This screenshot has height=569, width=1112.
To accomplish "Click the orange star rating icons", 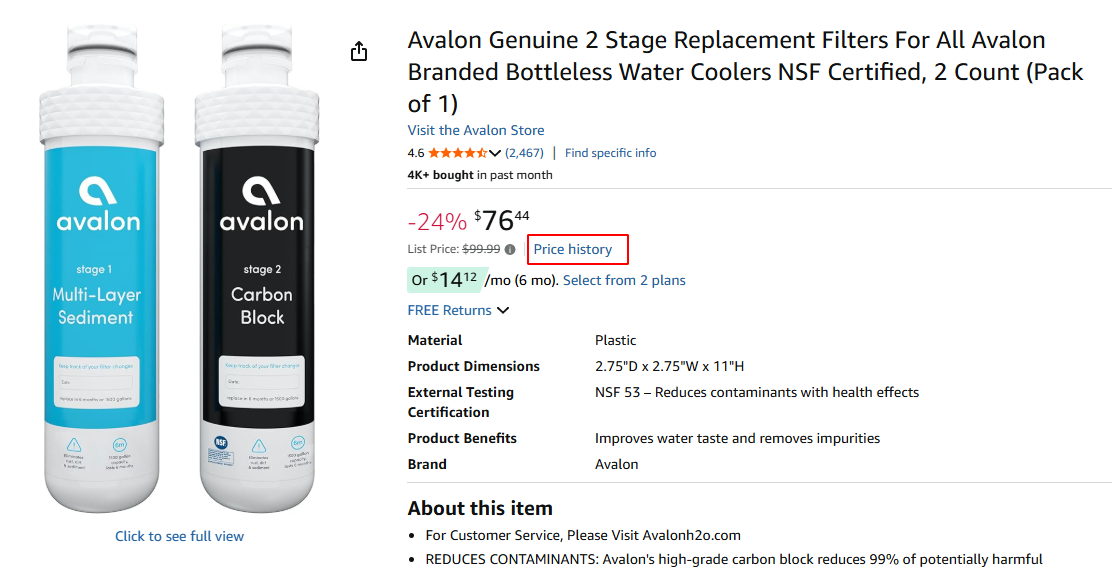I will (458, 153).
